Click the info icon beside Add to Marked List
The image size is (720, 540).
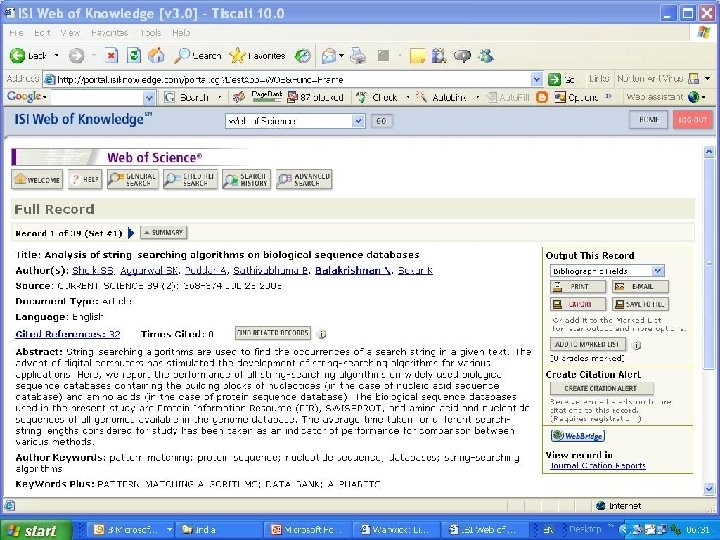[x=636, y=344]
